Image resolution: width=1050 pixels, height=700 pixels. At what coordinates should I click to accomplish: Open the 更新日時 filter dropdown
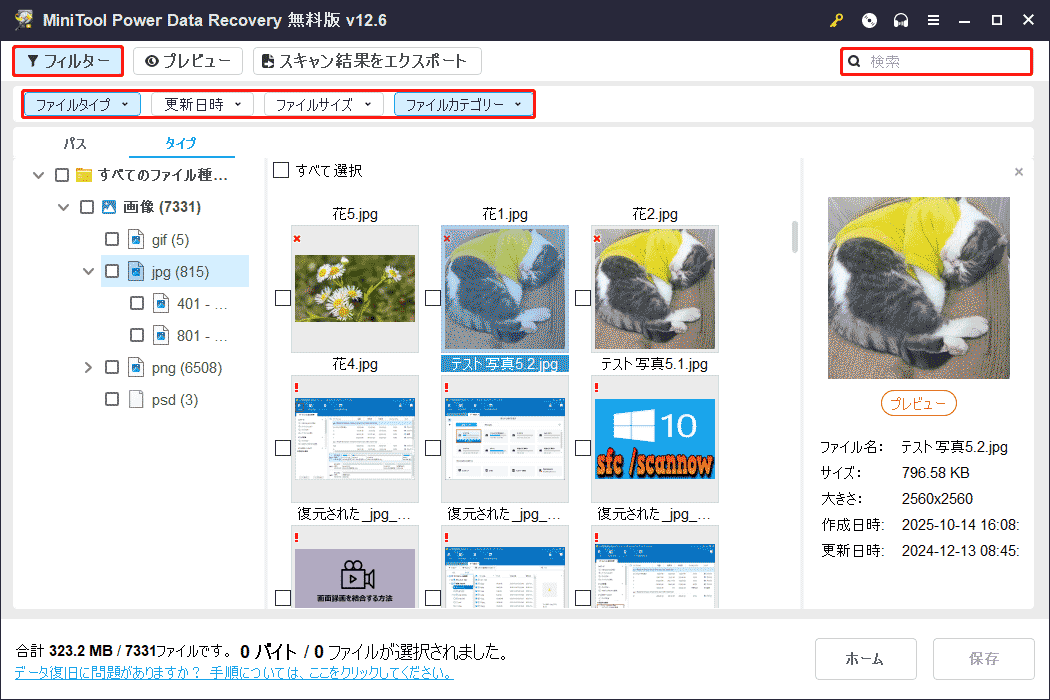point(201,103)
